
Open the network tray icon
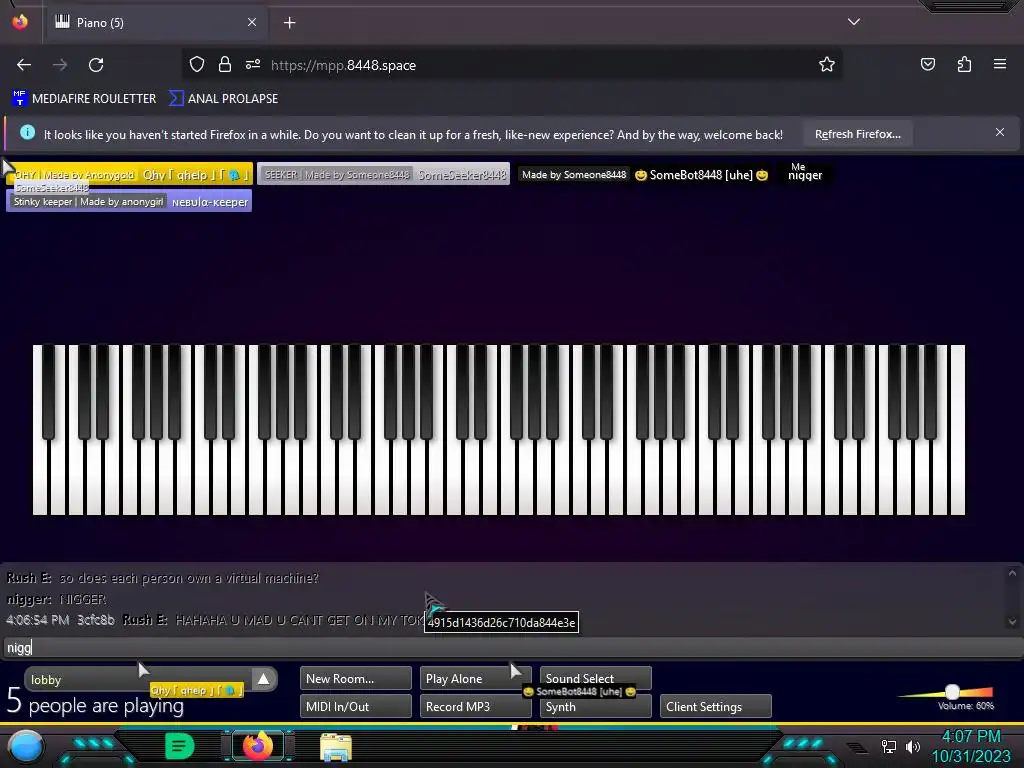coord(889,746)
